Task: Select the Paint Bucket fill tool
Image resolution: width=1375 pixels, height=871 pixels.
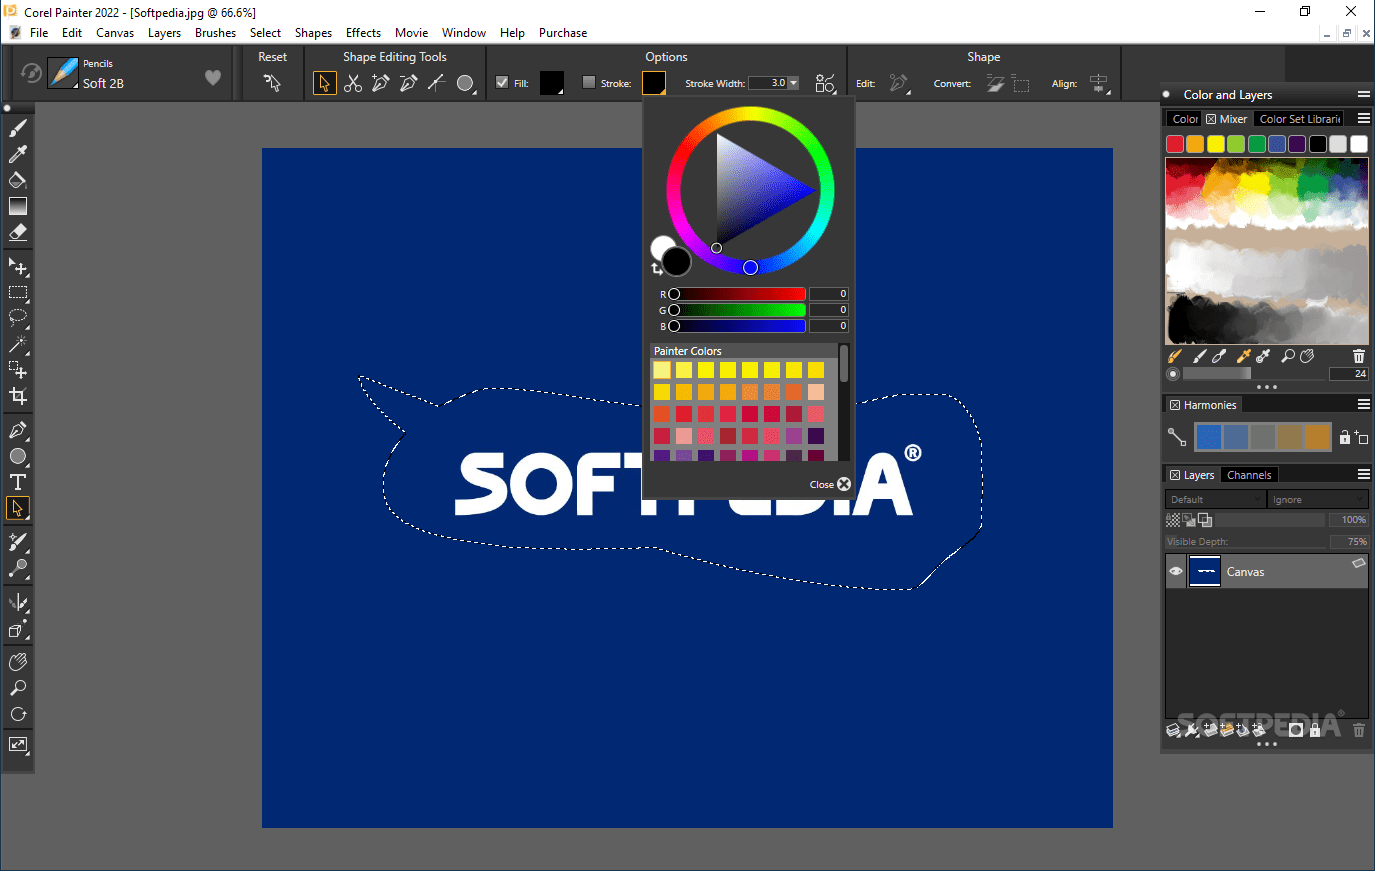Action: click(17, 180)
